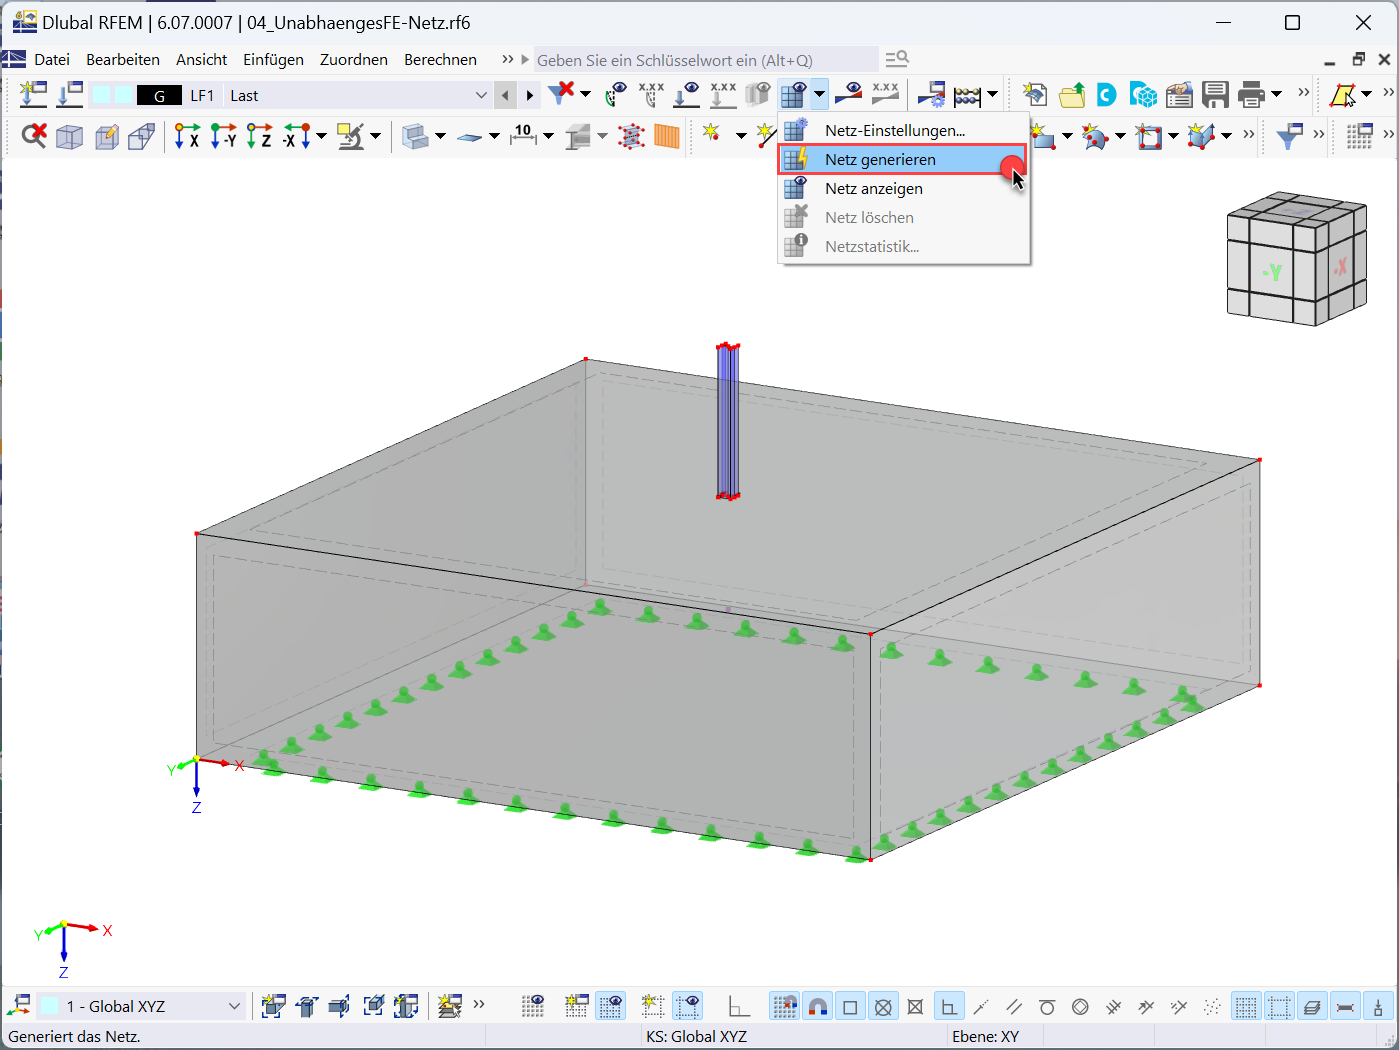Screen dimensions: 1399x1050
Task: Click the cancel zoom magnifier icon
Action: [x=32, y=135]
